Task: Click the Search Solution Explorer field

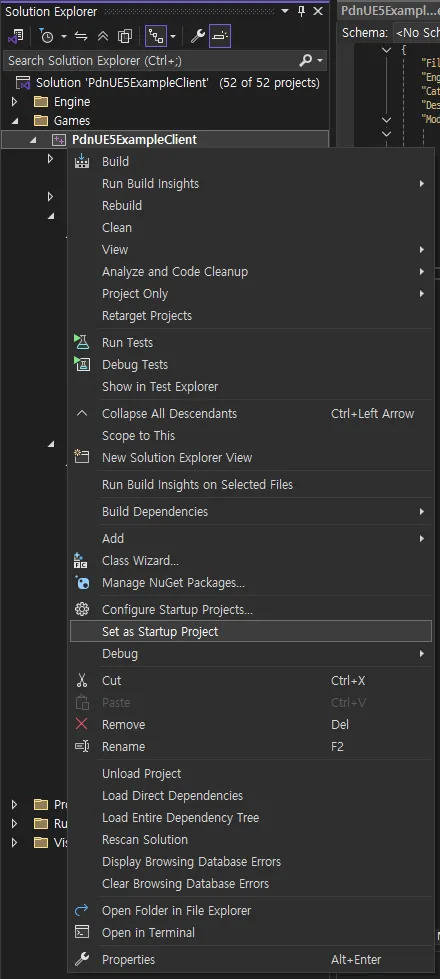Action: coord(150,61)
